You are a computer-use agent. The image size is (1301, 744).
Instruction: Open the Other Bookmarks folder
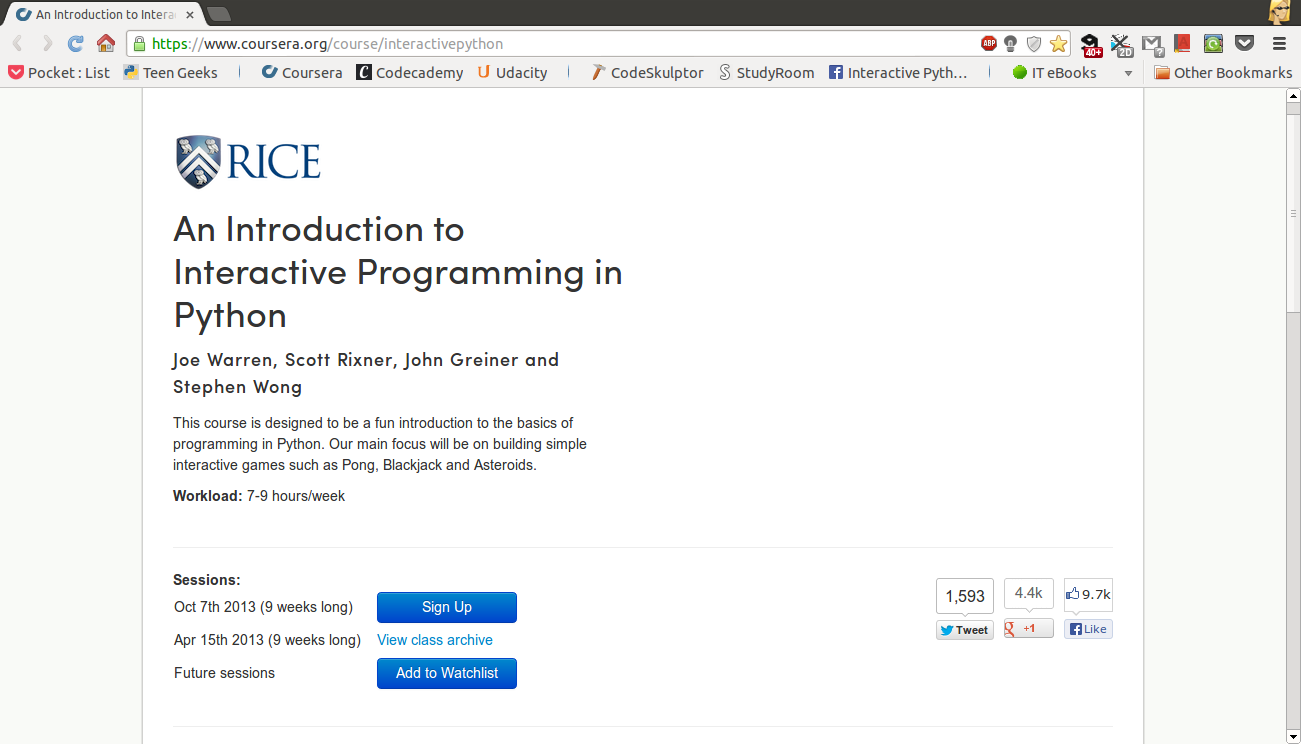tap(1223, 73)
